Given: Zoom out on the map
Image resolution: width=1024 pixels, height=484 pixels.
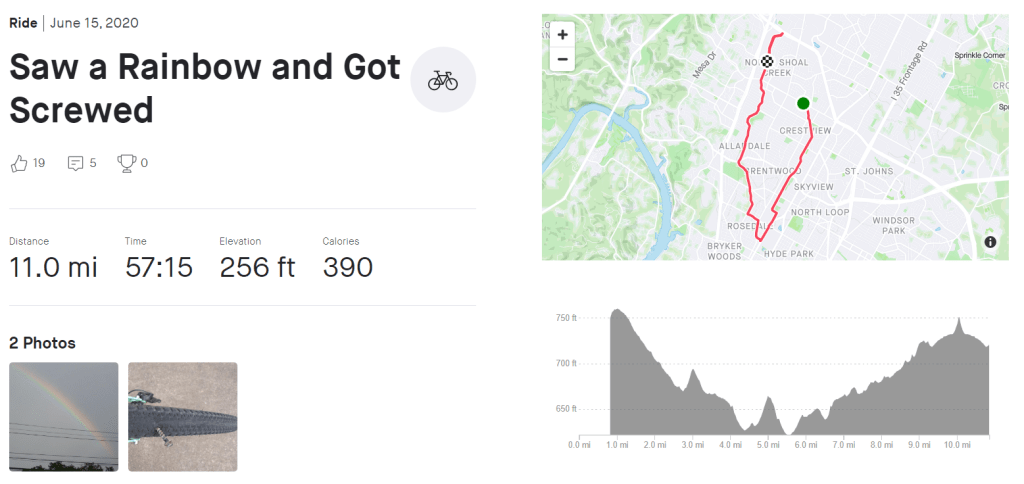Looking at the screenshot, I should coord(562,59).
